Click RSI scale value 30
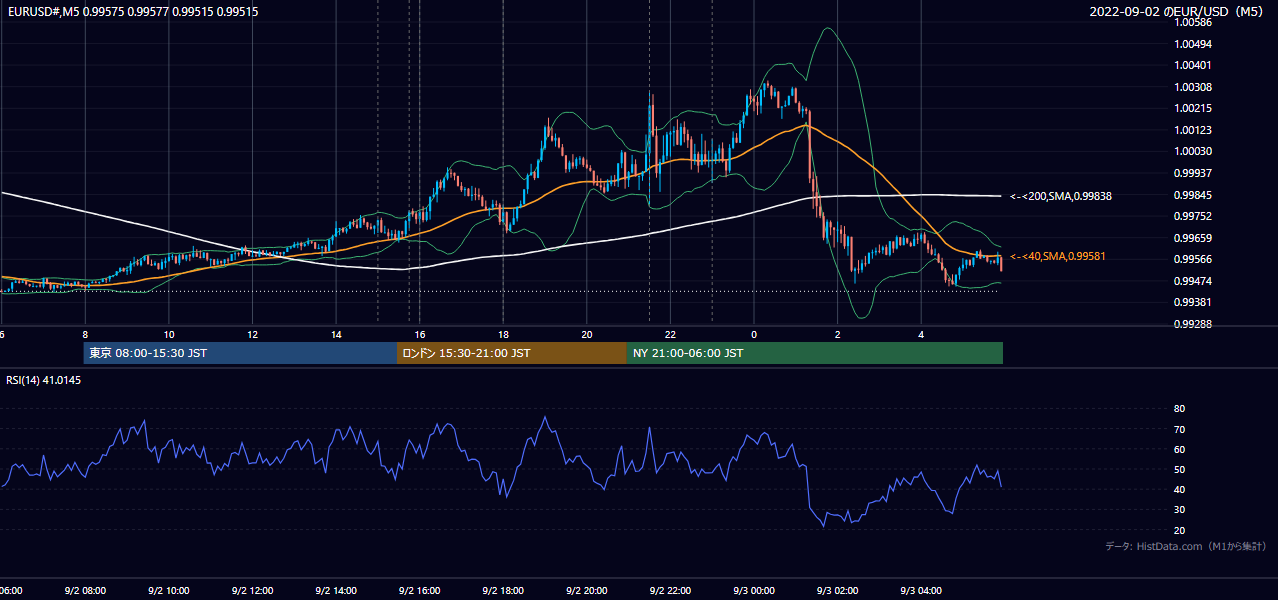The image size is (1278, 600). pyautogui.click(x=1180, y=510)
